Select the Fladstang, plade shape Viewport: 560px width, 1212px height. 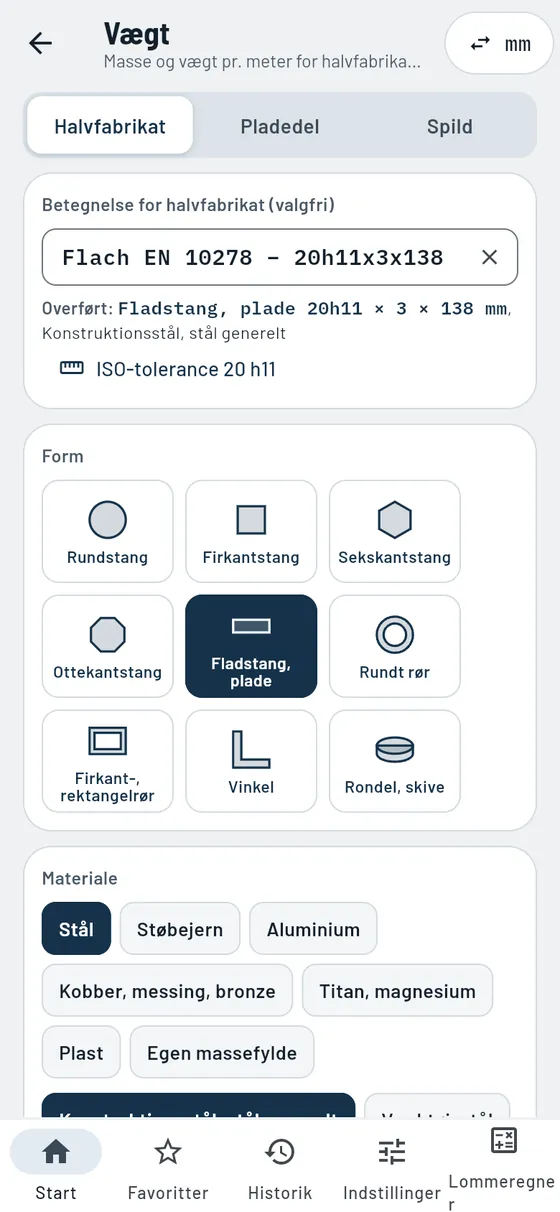coord(251,646)
